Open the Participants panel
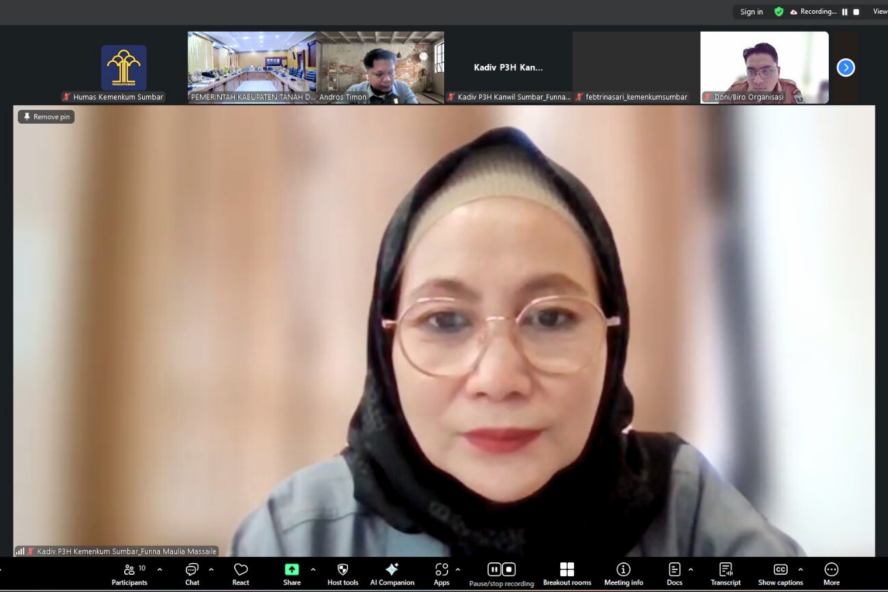 128,573
